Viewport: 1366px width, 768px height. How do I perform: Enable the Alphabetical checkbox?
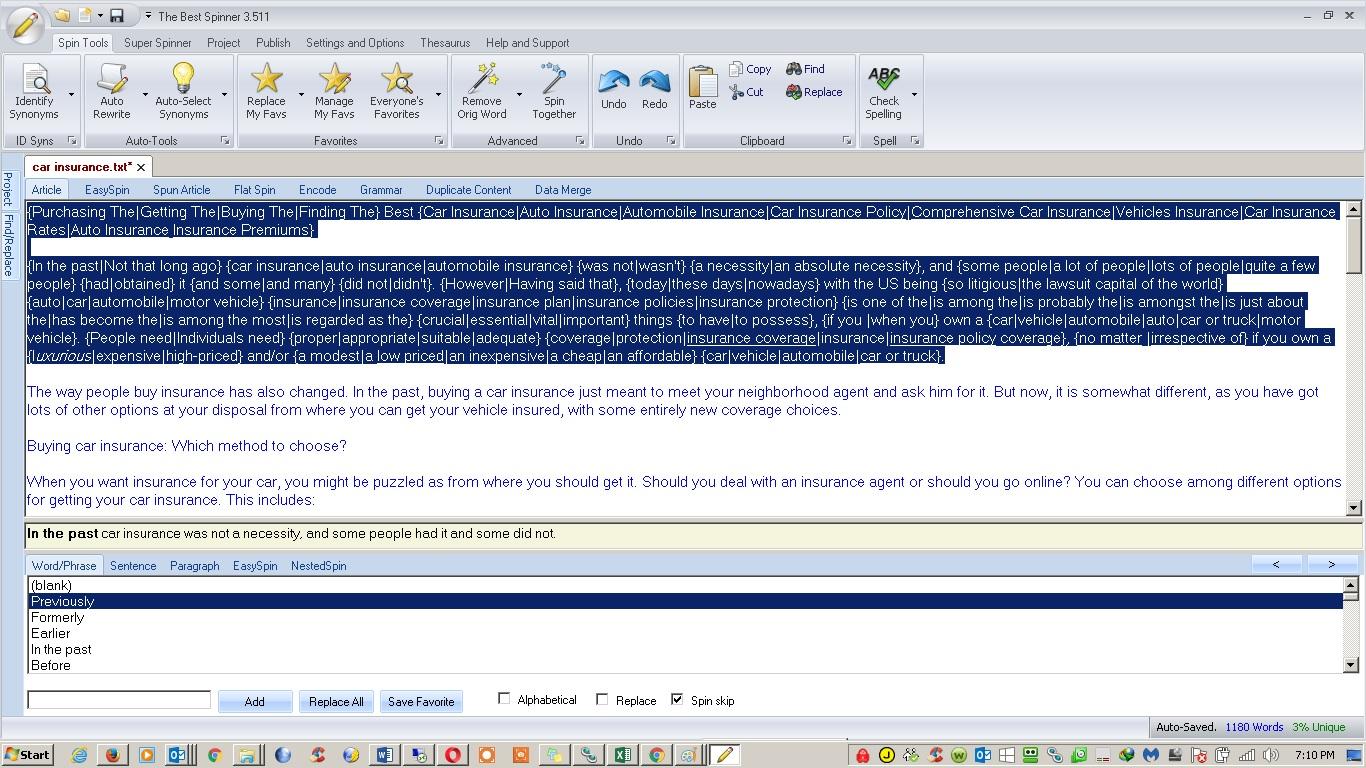[x=504, y=699]
